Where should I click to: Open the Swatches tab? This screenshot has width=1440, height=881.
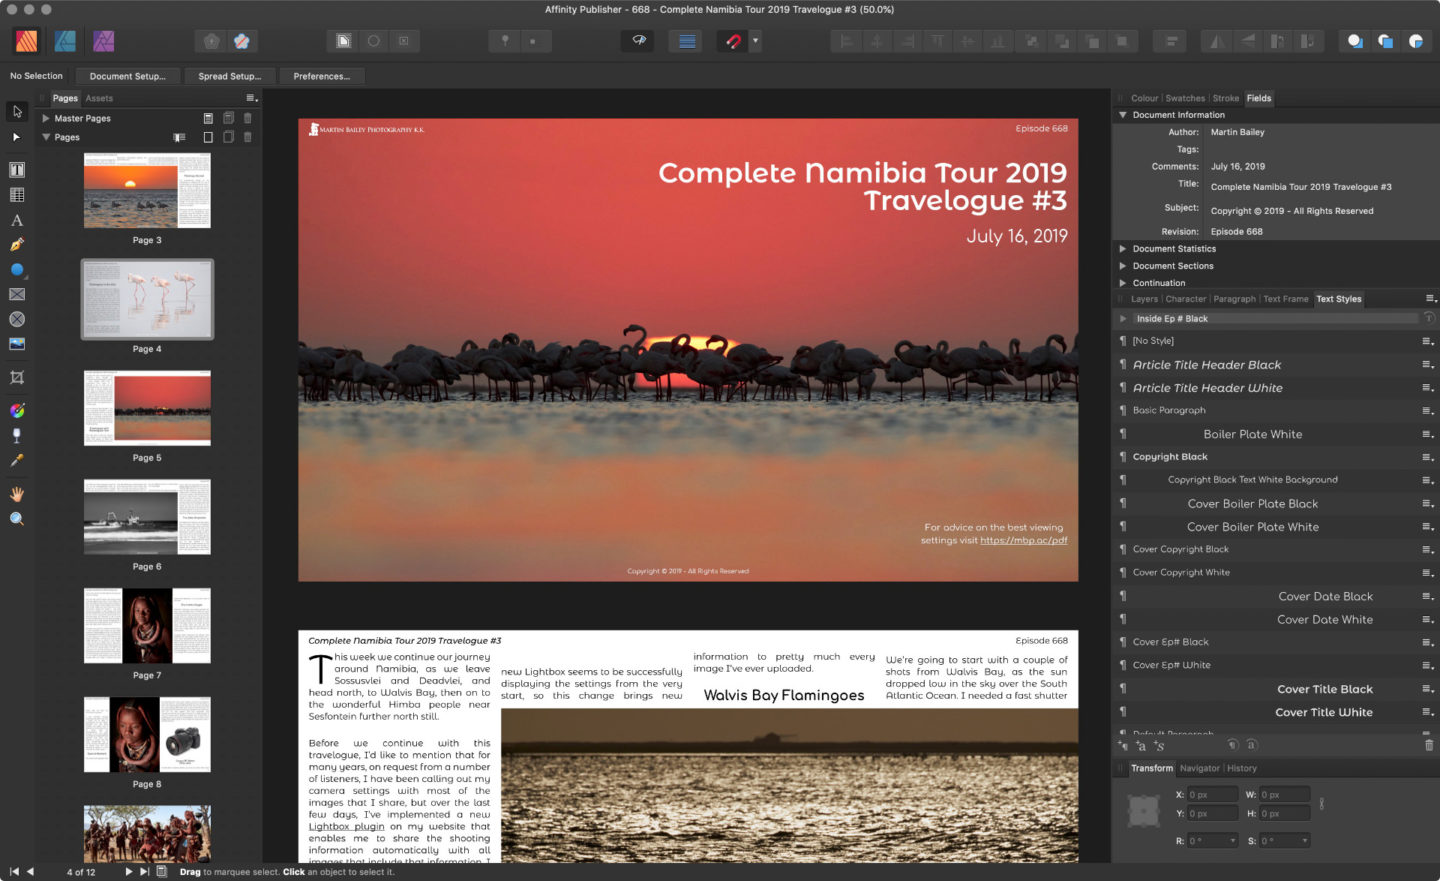coord(1185,98)
